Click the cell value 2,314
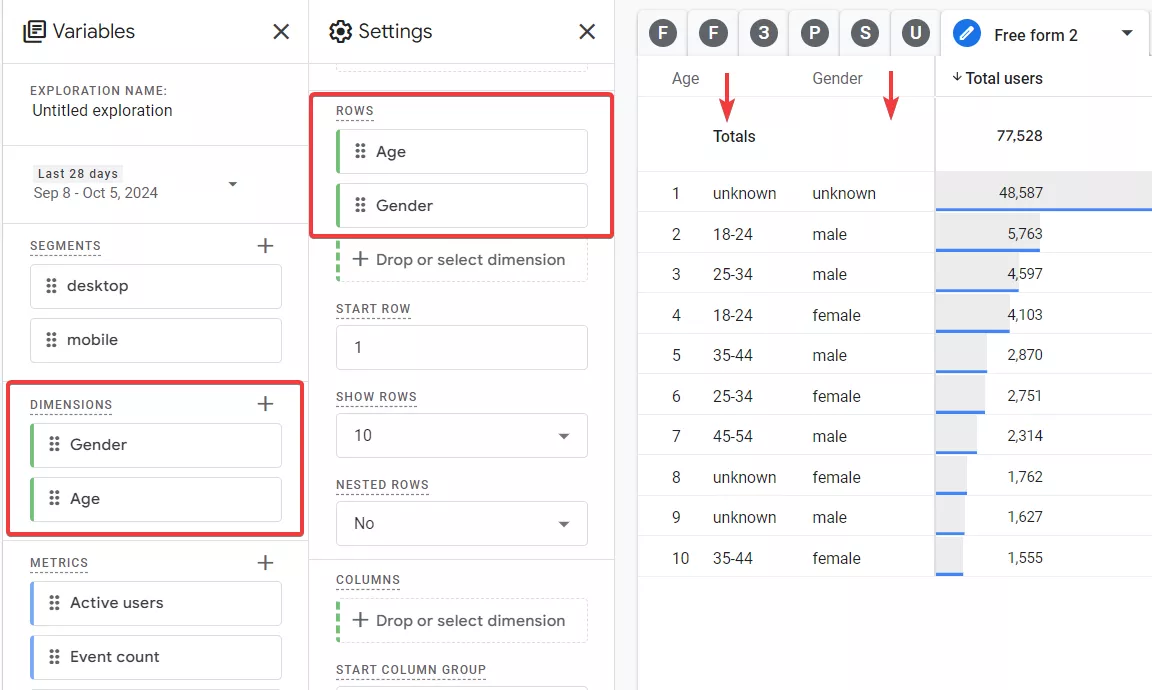This screenshot has height=690, width=1152. pos(1025,436)
